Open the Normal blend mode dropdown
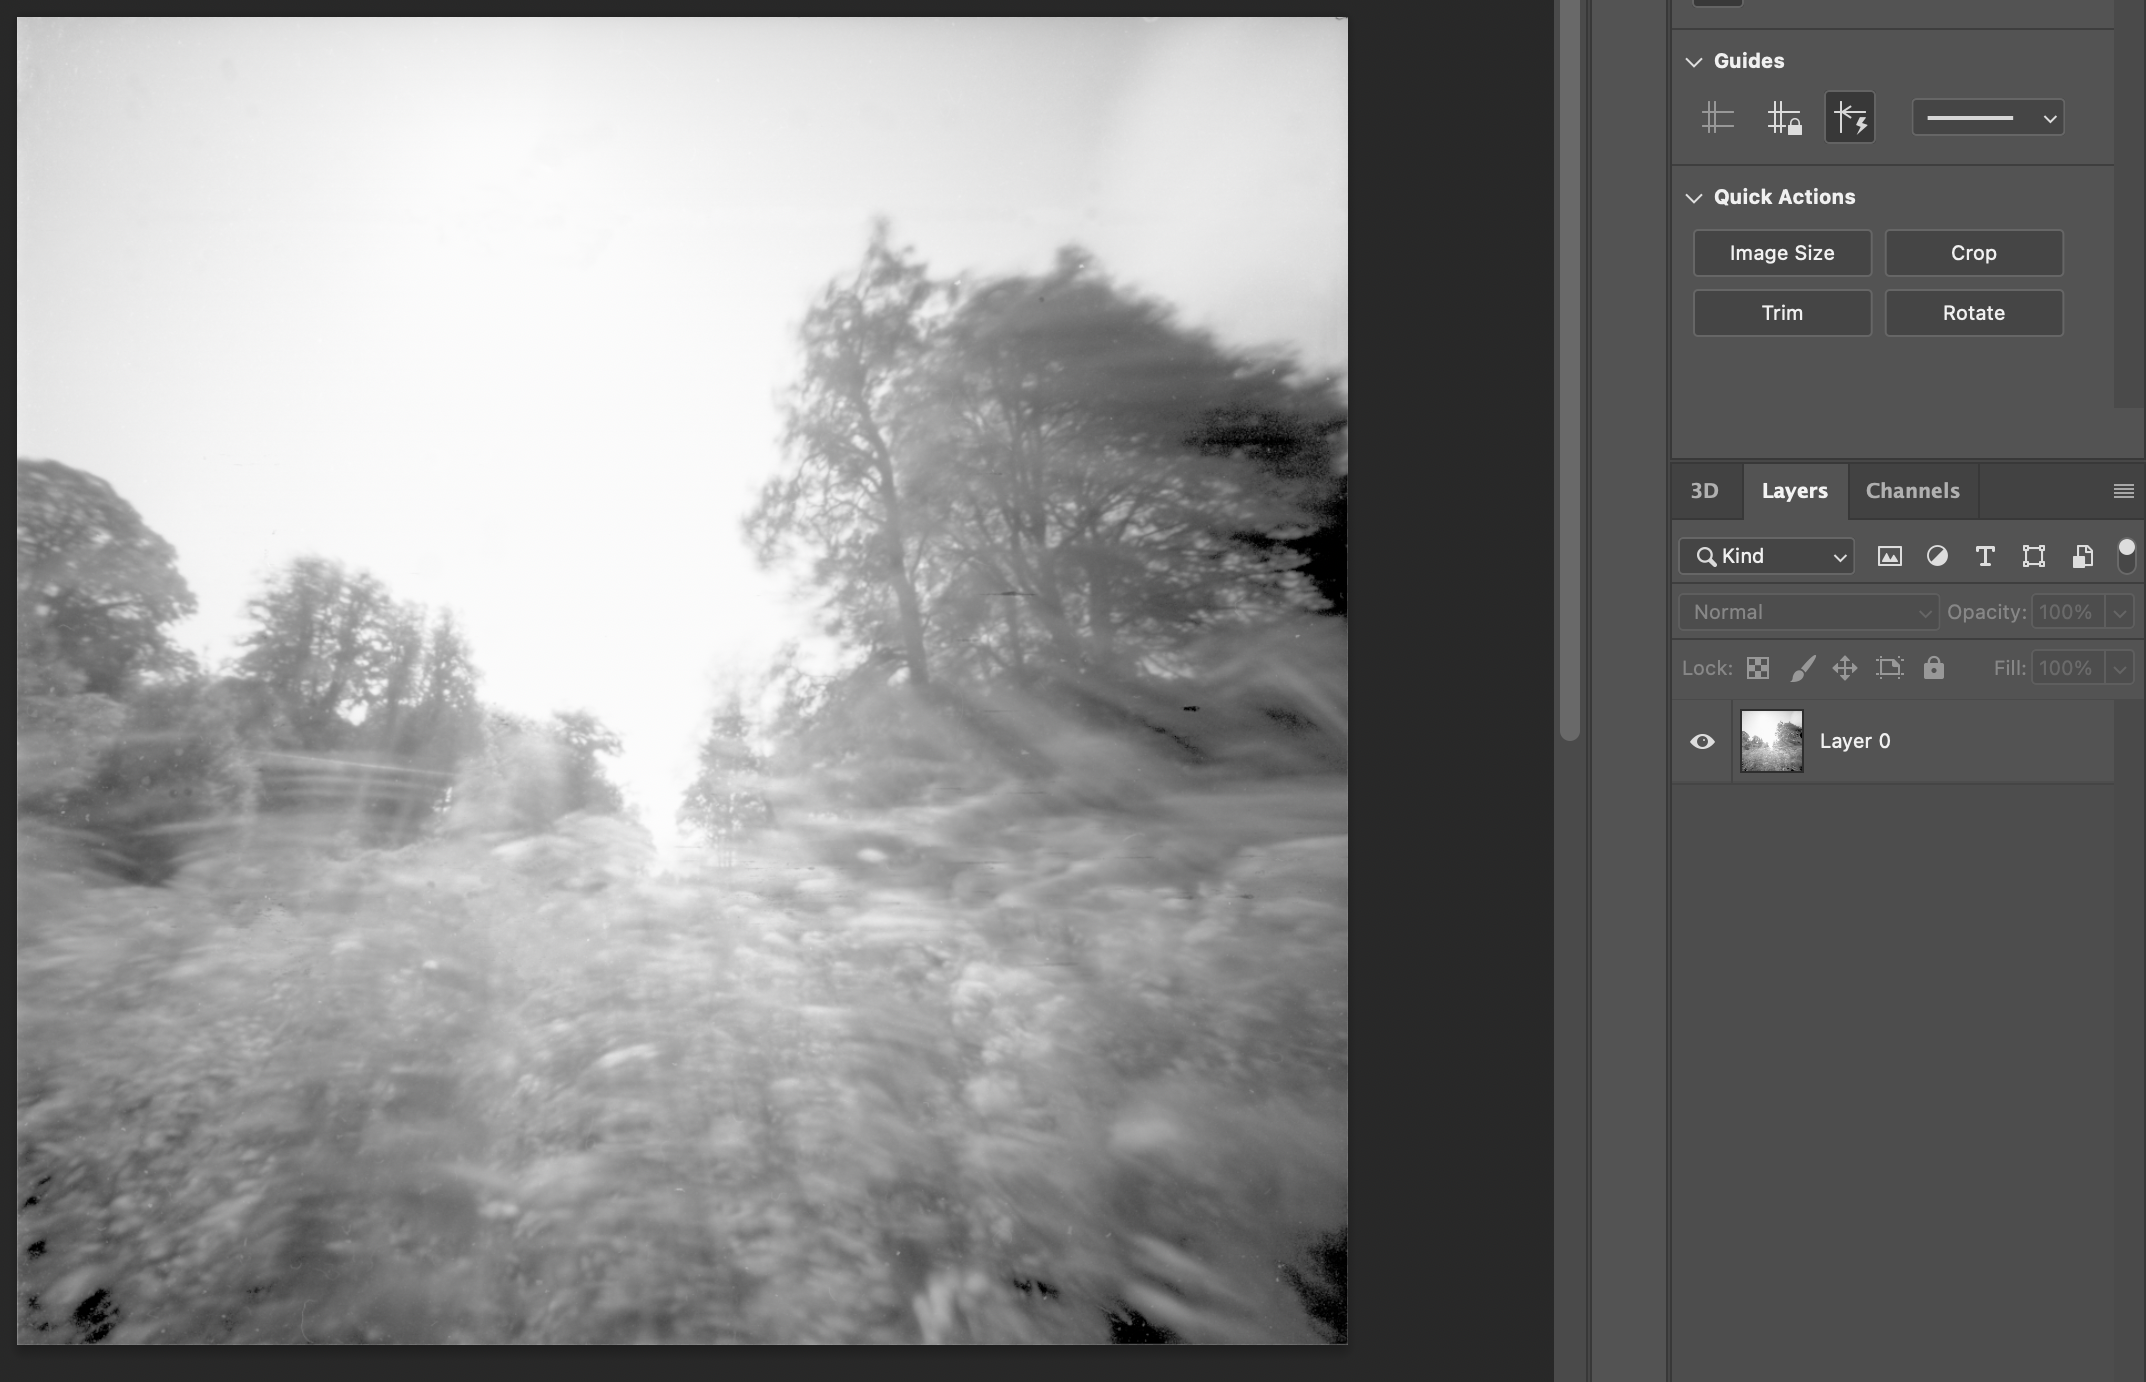The width and height of the screenshot is (2146, 1382). tap(1809, 612)
